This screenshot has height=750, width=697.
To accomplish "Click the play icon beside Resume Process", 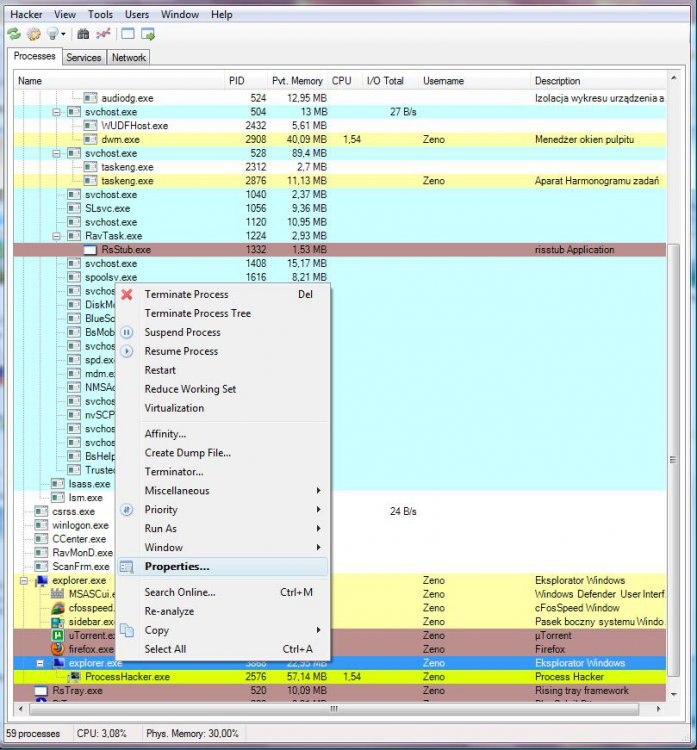I will pos(127,351).
